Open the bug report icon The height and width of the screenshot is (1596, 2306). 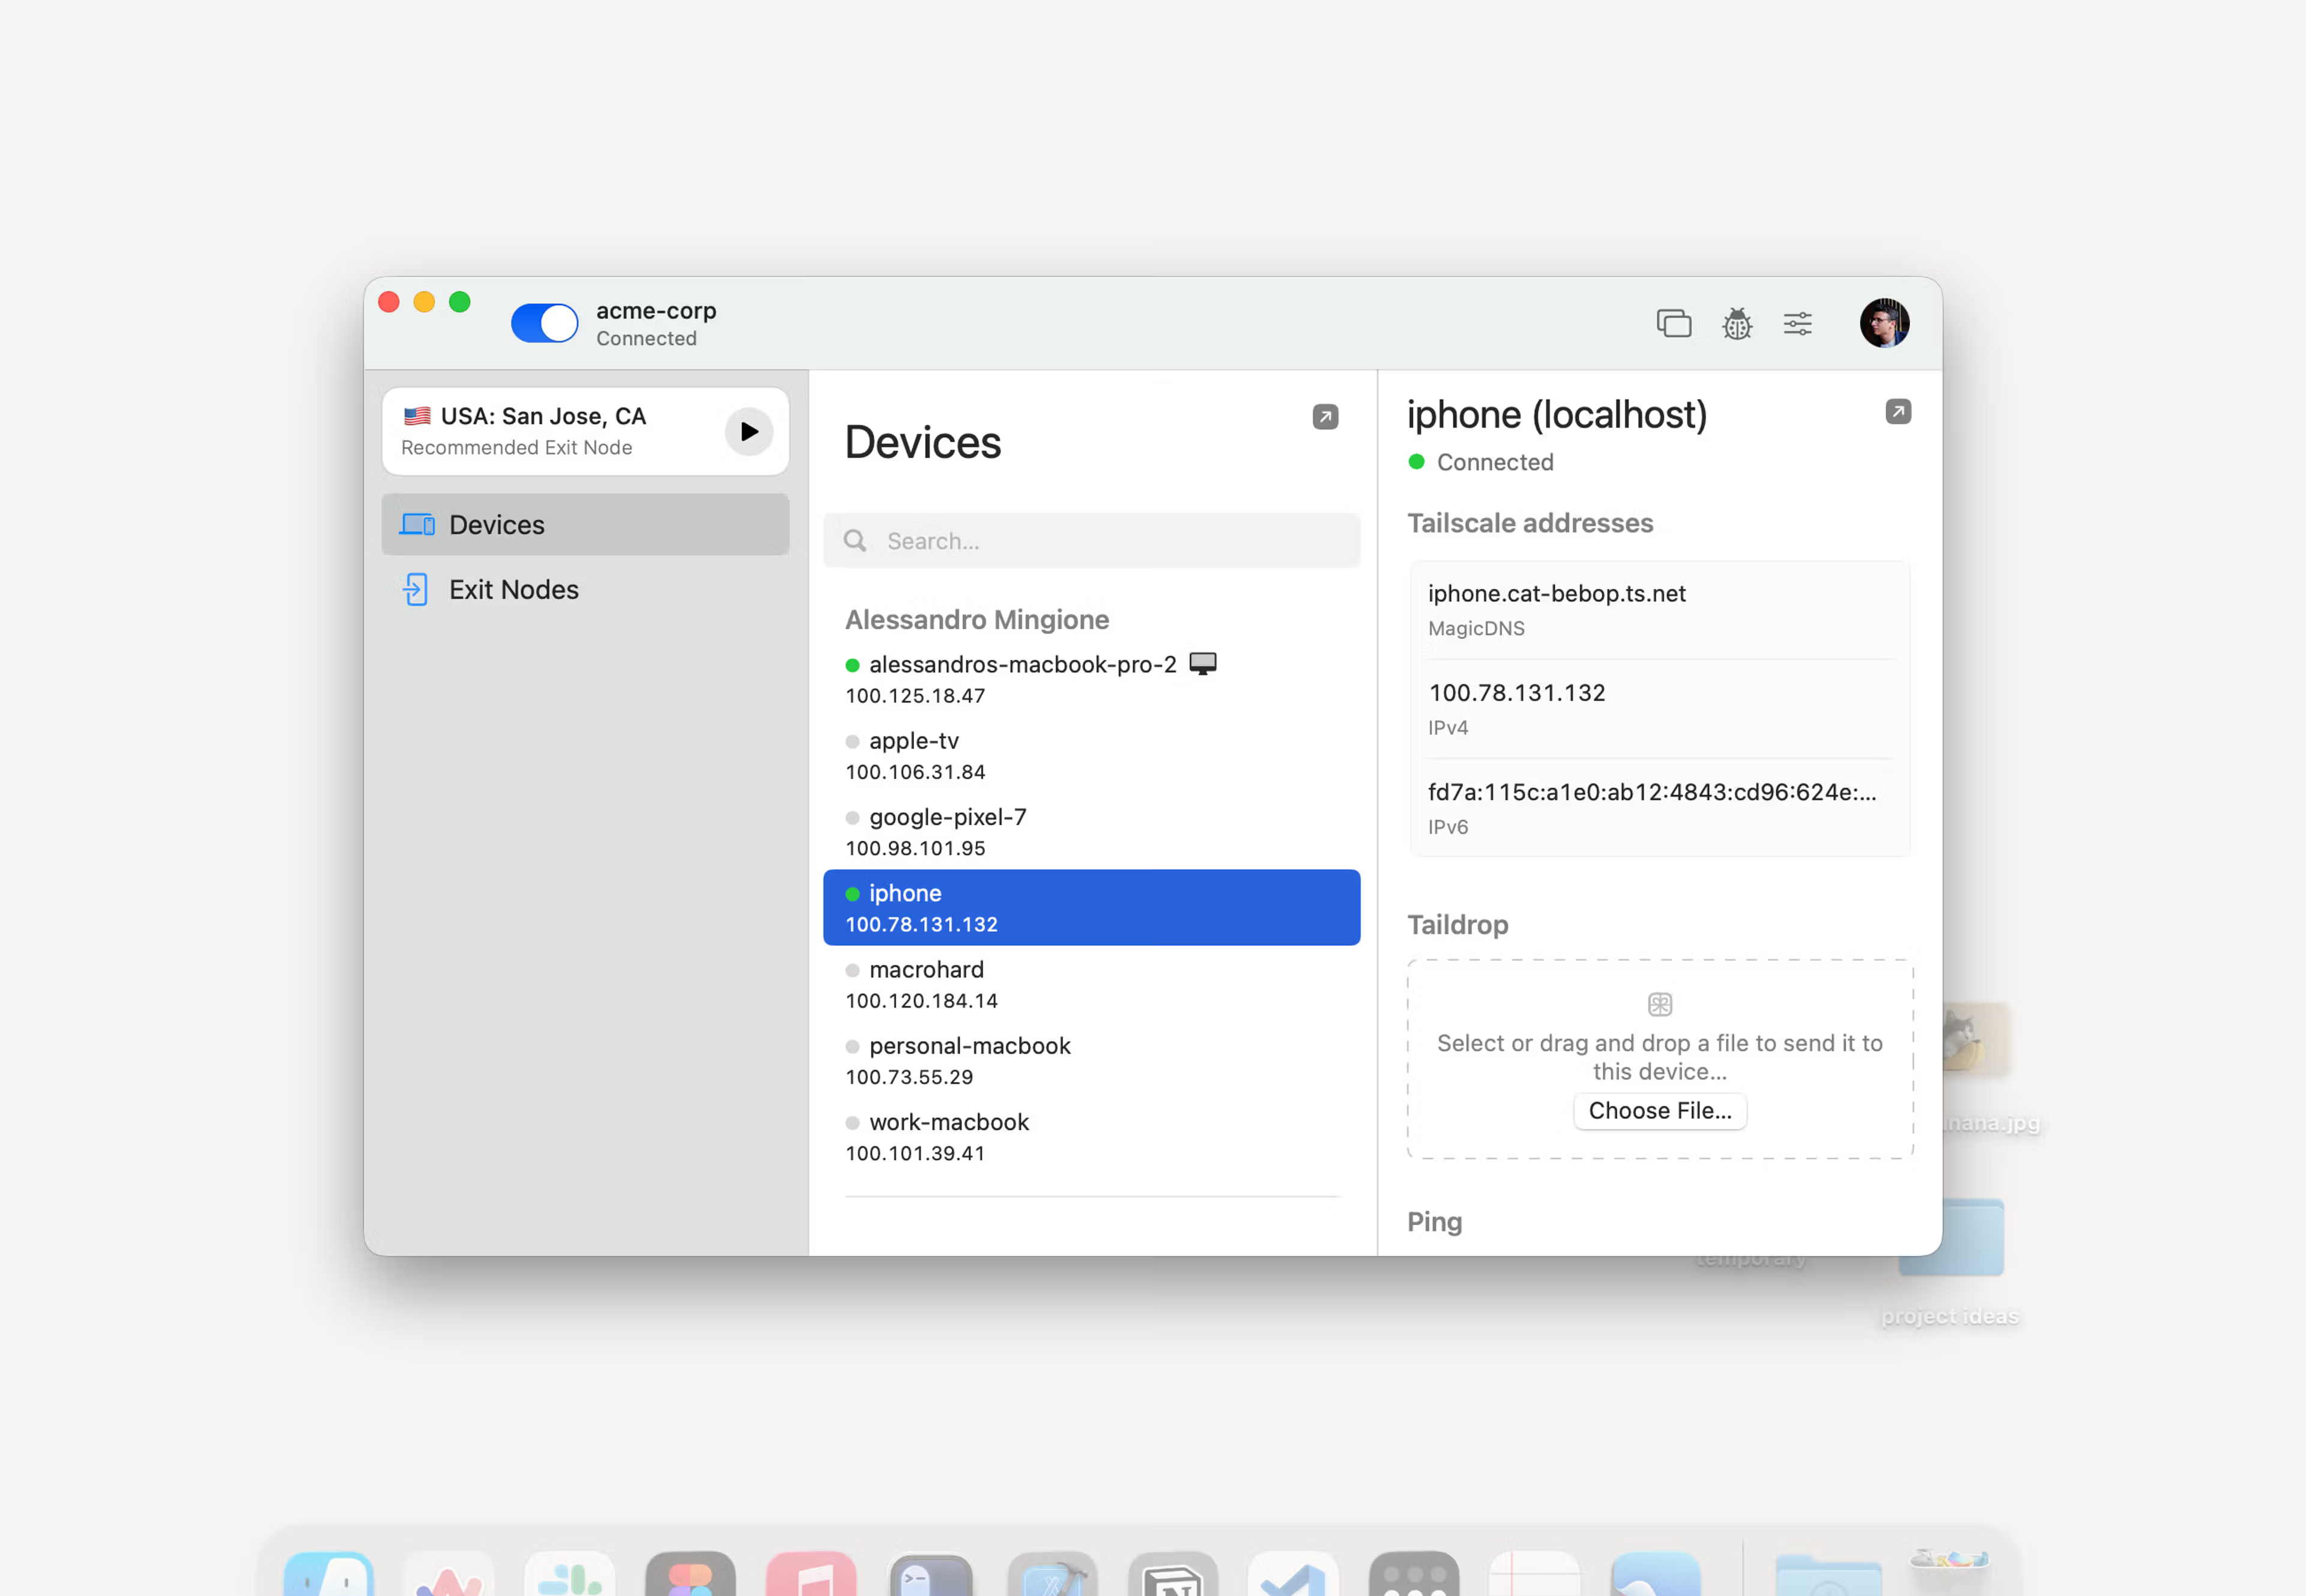coord(1737,323)
